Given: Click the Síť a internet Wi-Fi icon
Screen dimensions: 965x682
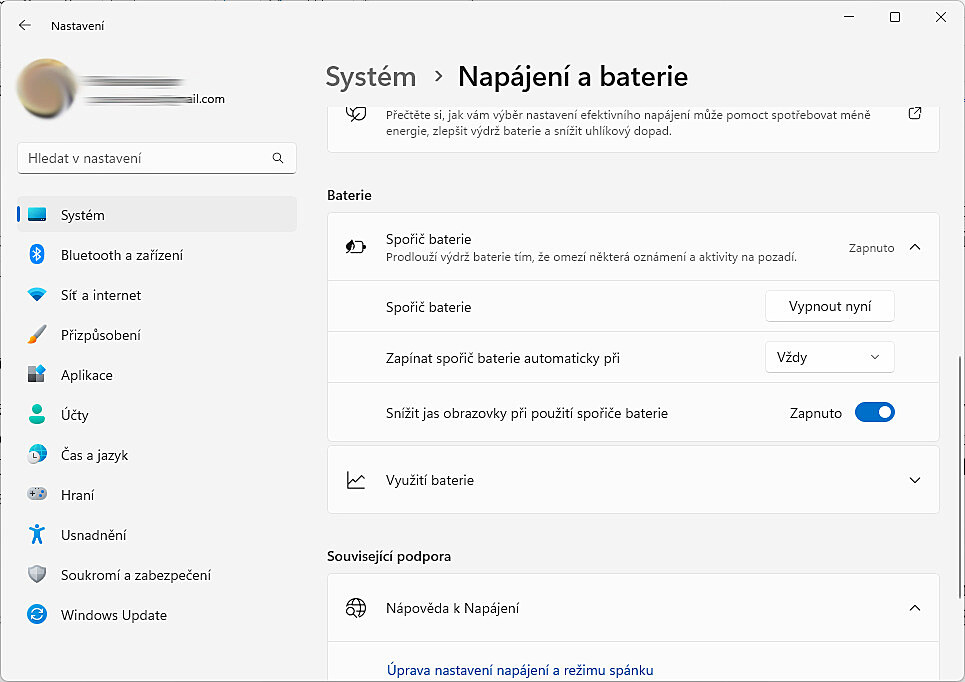Looking at the screenshot, I should pos(37,295).
